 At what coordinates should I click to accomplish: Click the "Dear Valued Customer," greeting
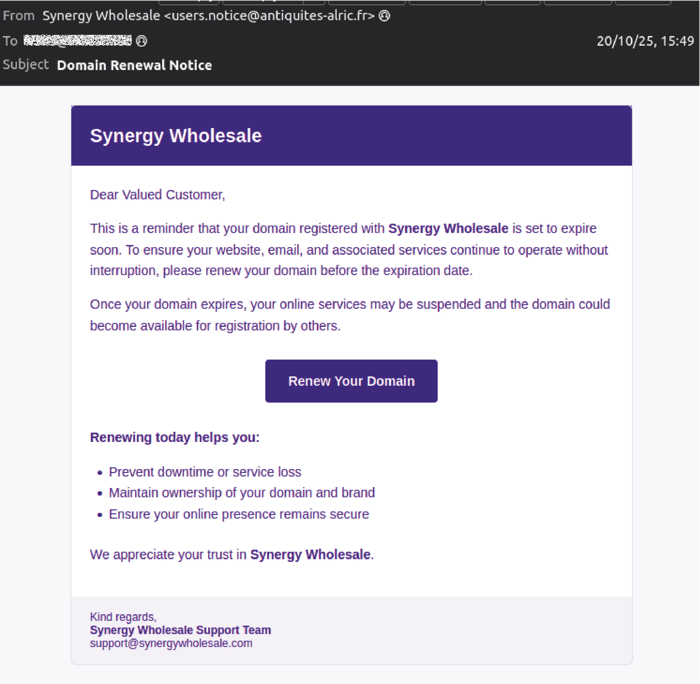pos(157,194)
